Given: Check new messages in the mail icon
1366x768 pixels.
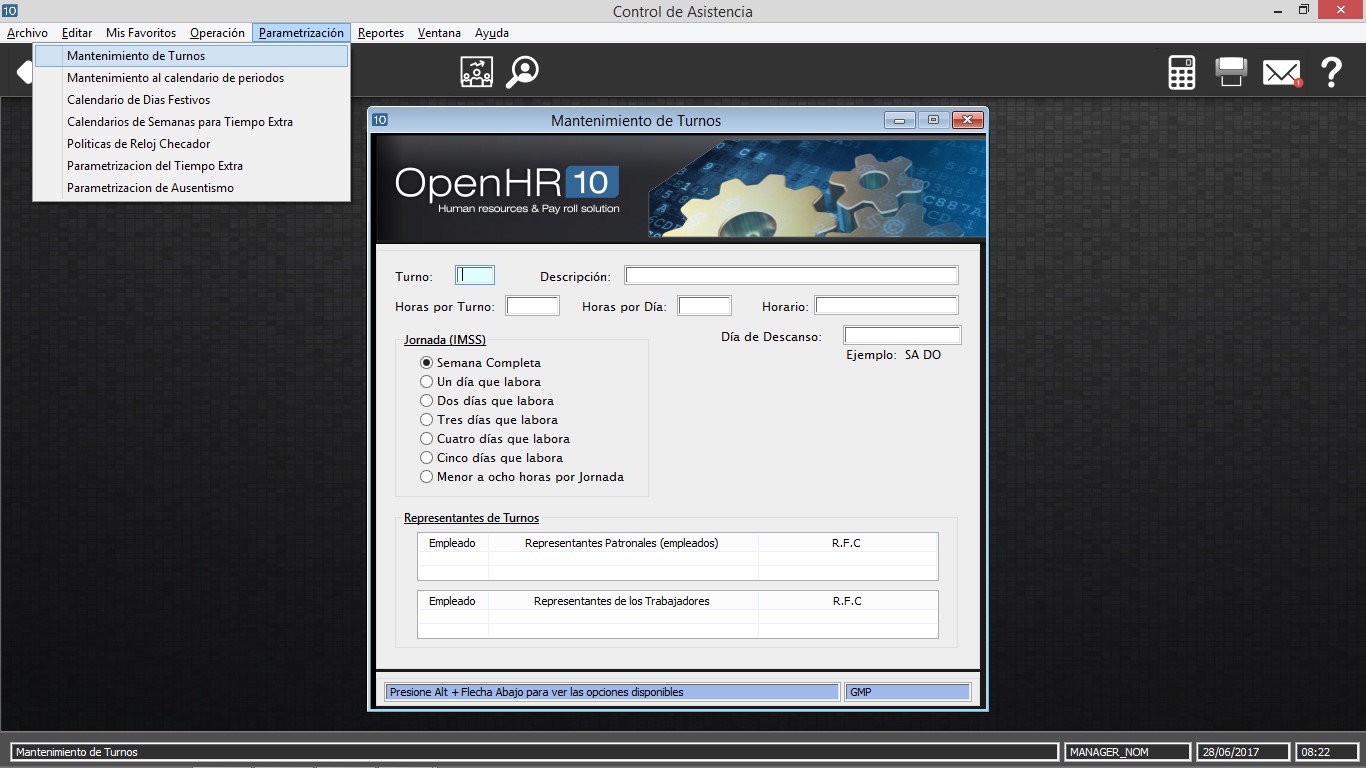Looking at the screenshot, I should pos(1281,71).
